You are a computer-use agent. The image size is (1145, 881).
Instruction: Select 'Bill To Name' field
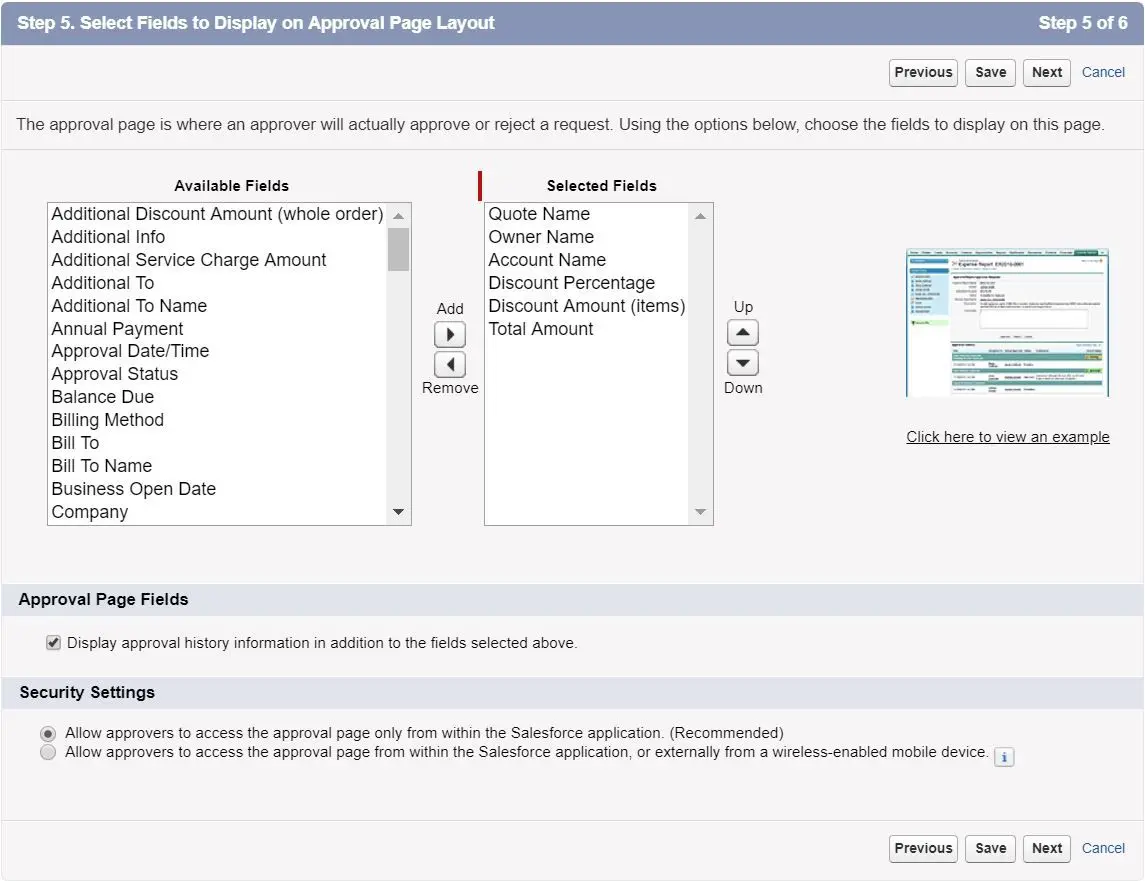point(217,466)
